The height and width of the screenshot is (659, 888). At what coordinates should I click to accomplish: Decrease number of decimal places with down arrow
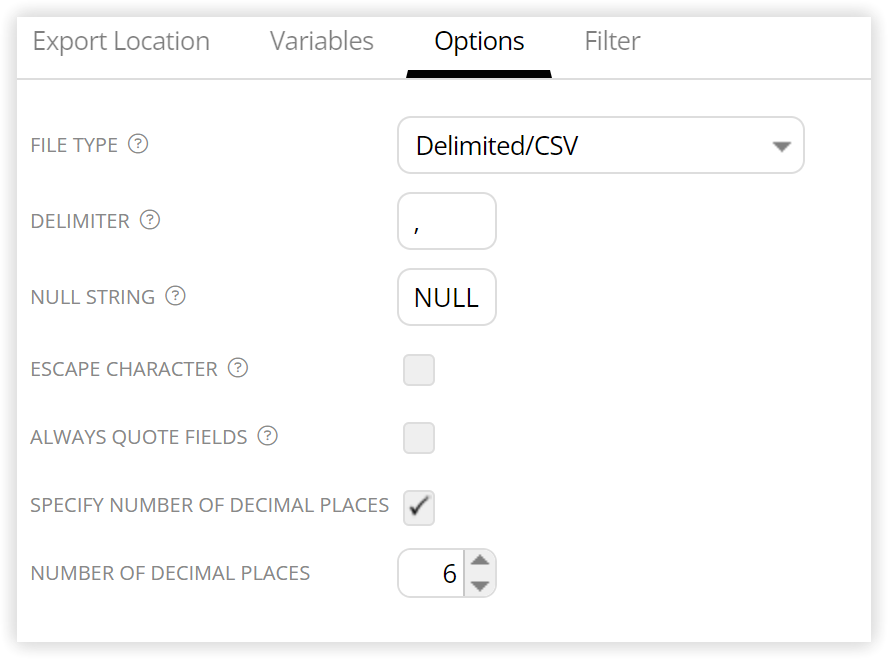pyautogui.click(x=480, y=585)
